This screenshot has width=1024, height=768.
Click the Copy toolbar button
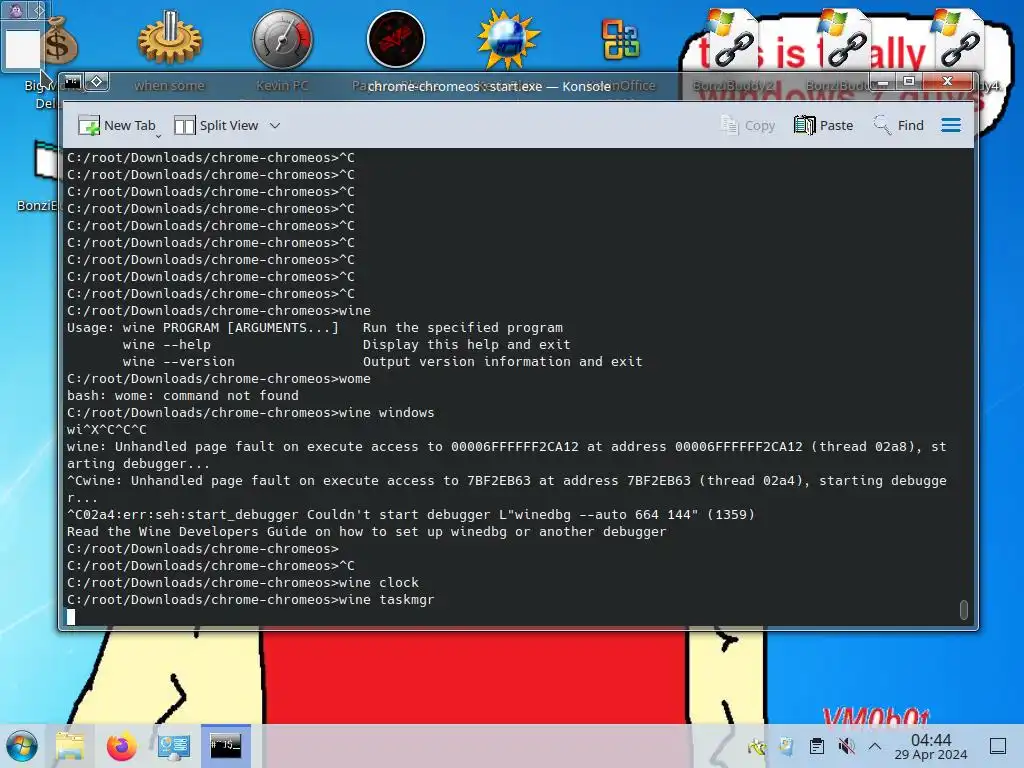click(748, 125)
